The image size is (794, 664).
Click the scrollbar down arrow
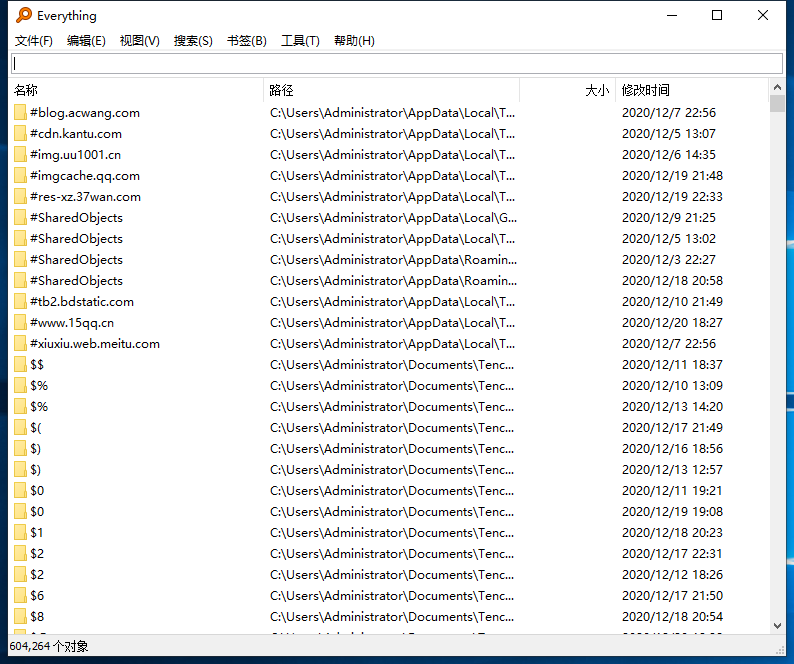(x=778, y=625)
